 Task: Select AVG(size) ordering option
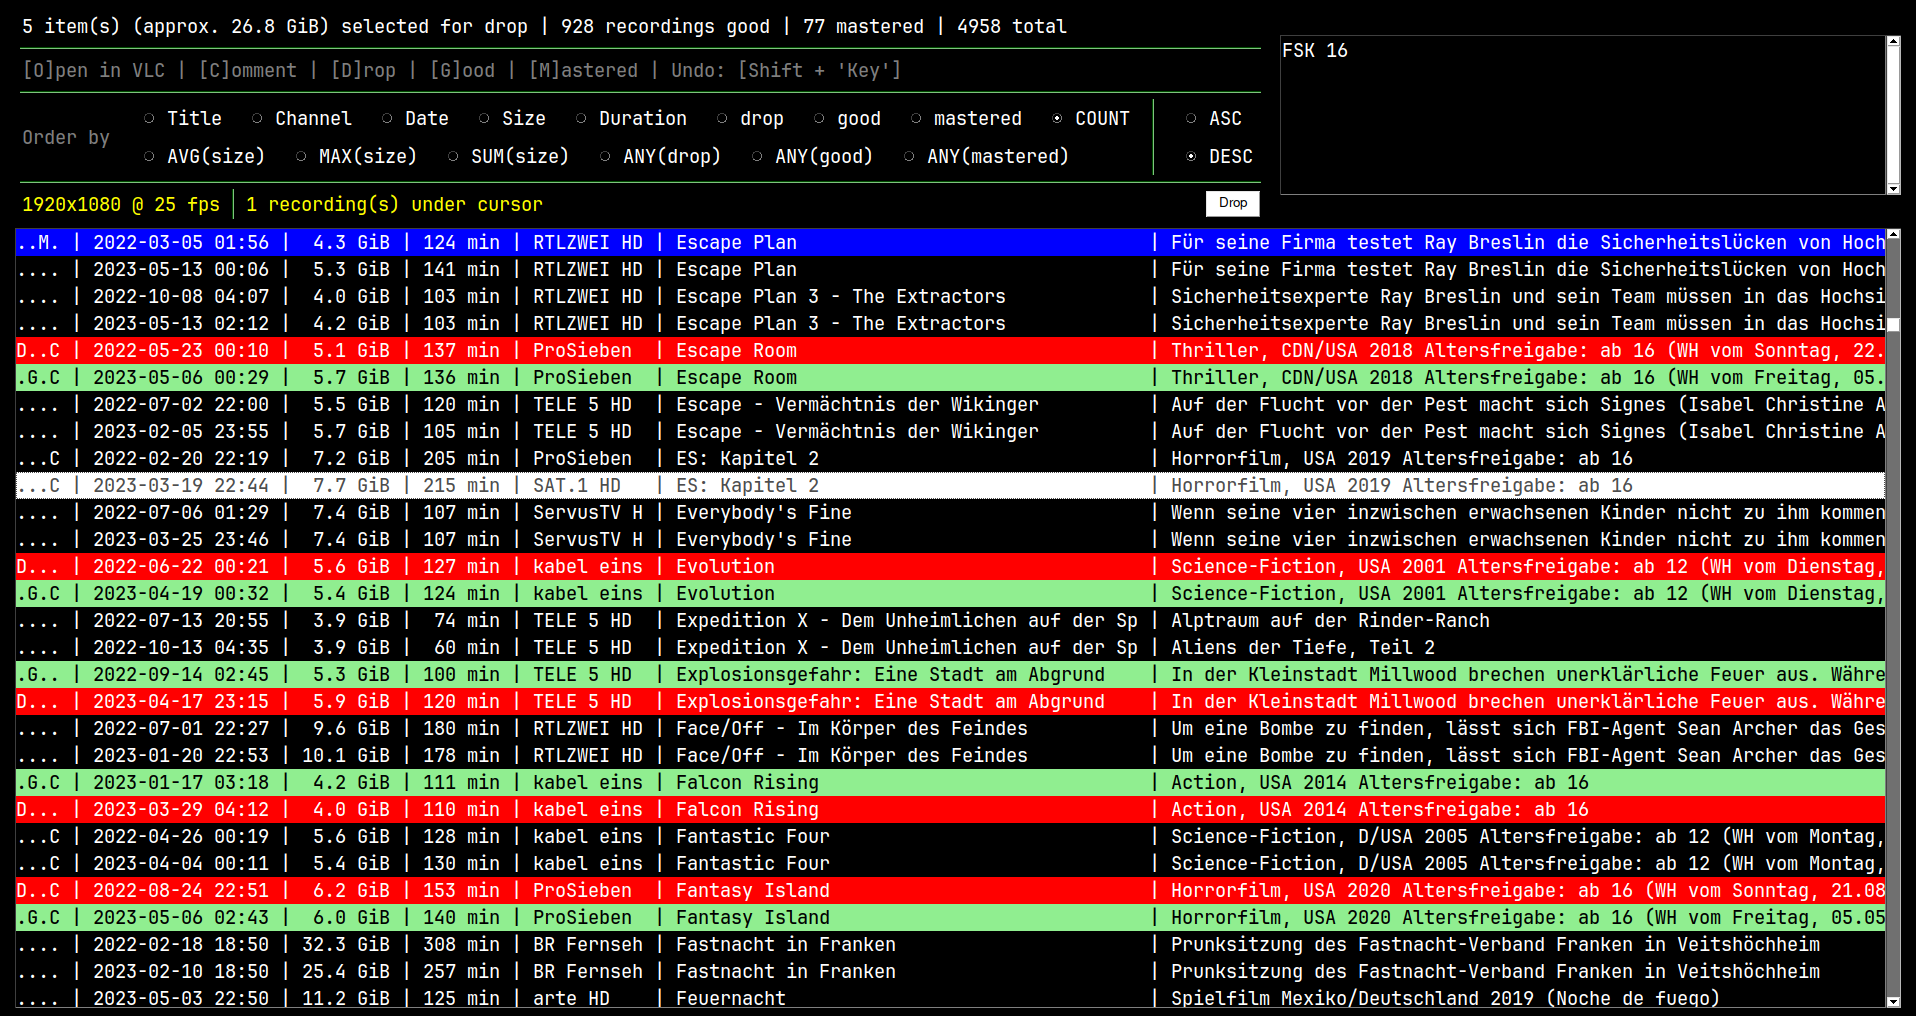[149, 156]
